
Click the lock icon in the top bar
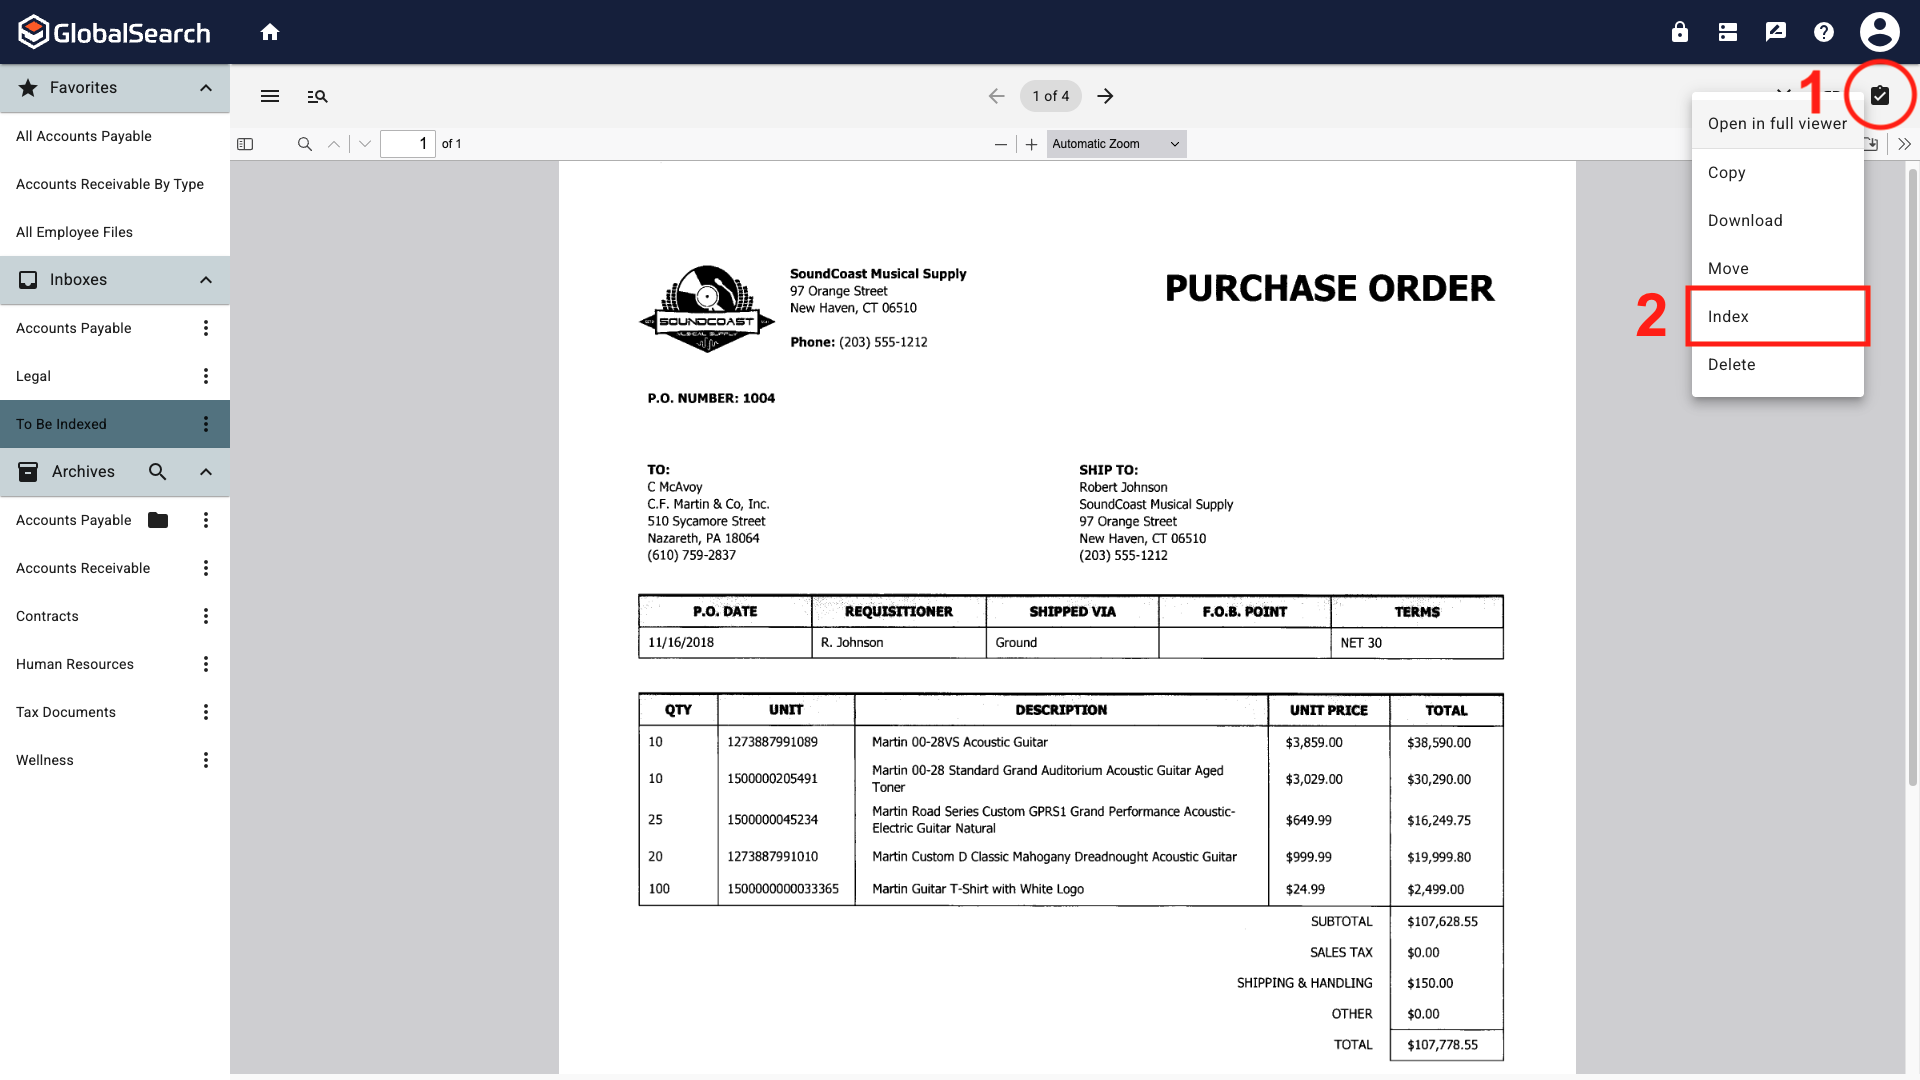pos(1679,31)
